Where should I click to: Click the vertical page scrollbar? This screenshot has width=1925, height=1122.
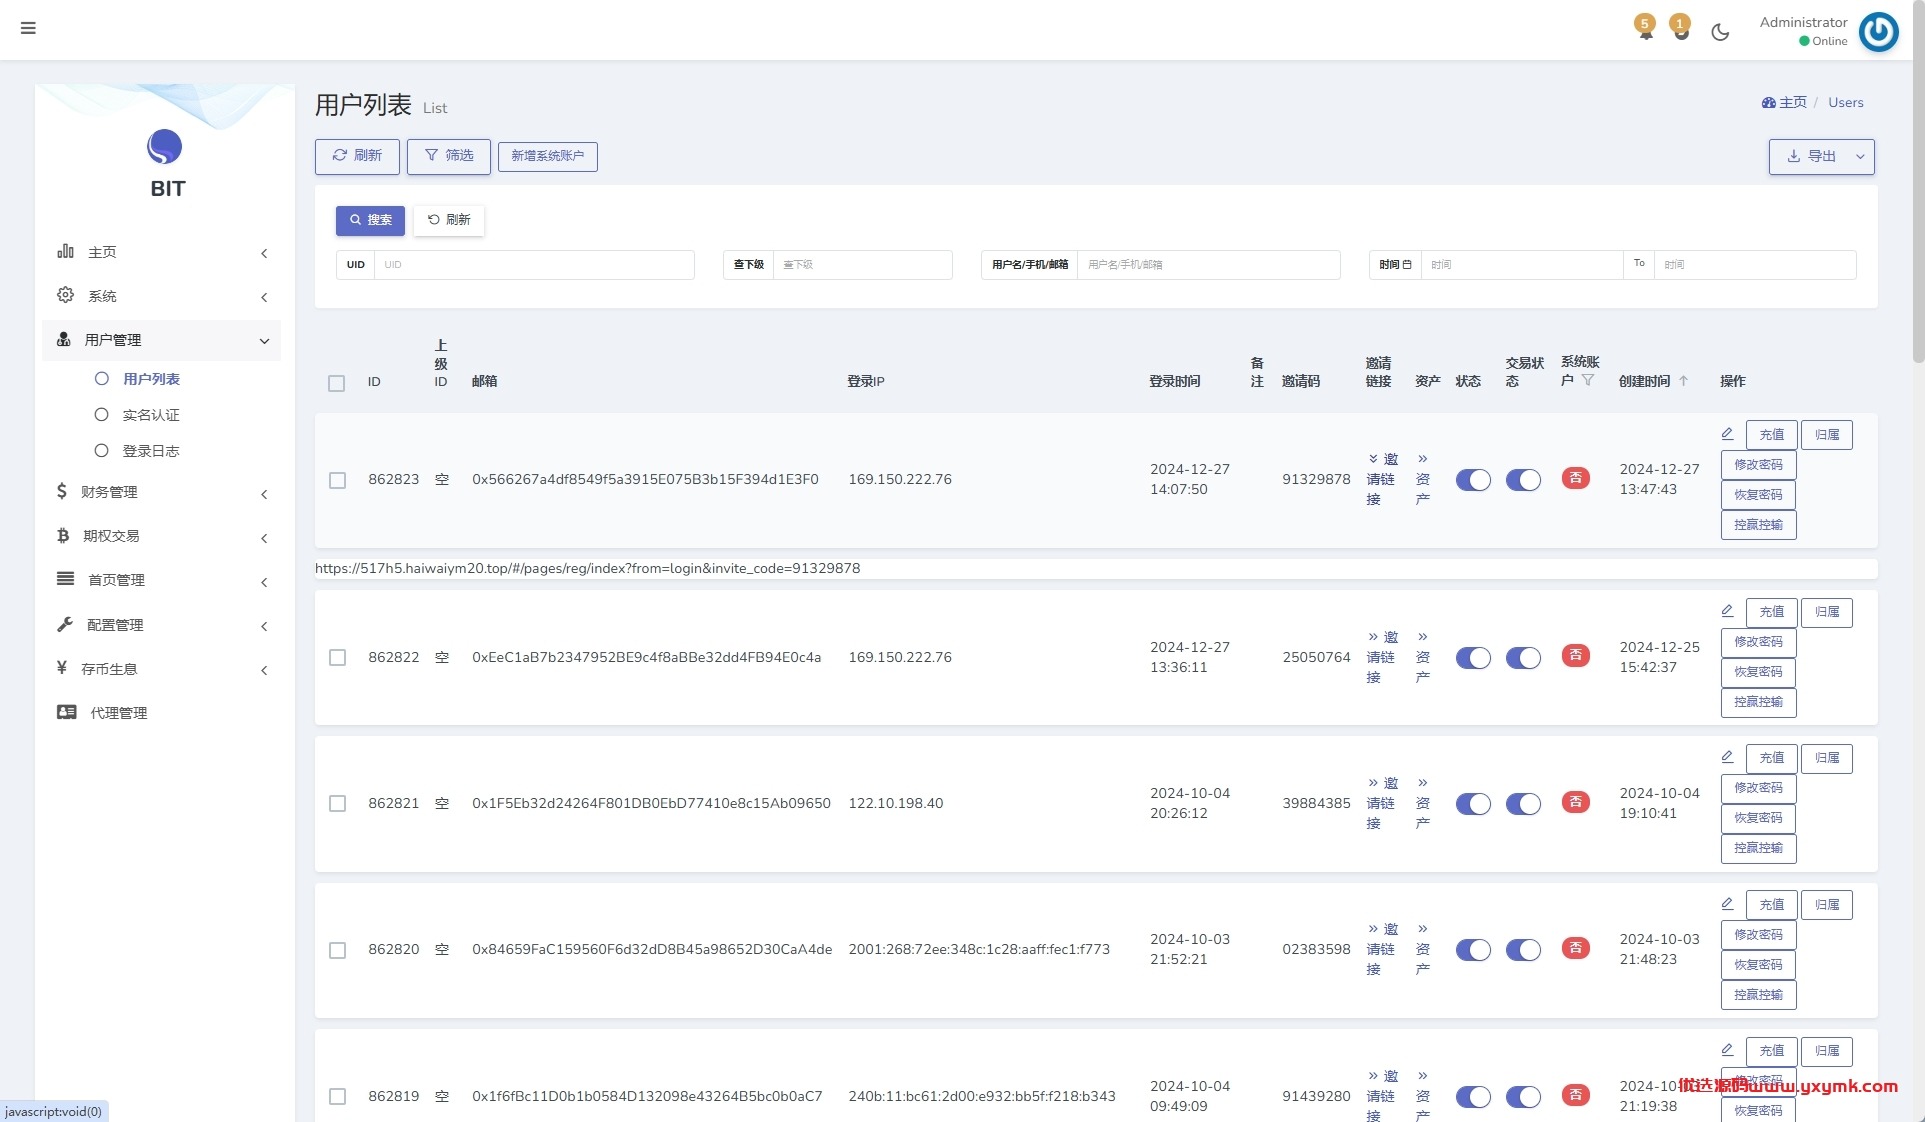tap(1918, 180)
